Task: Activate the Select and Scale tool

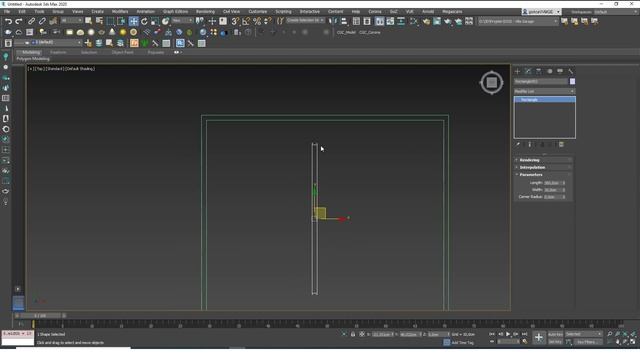Action: coord(155,21)
